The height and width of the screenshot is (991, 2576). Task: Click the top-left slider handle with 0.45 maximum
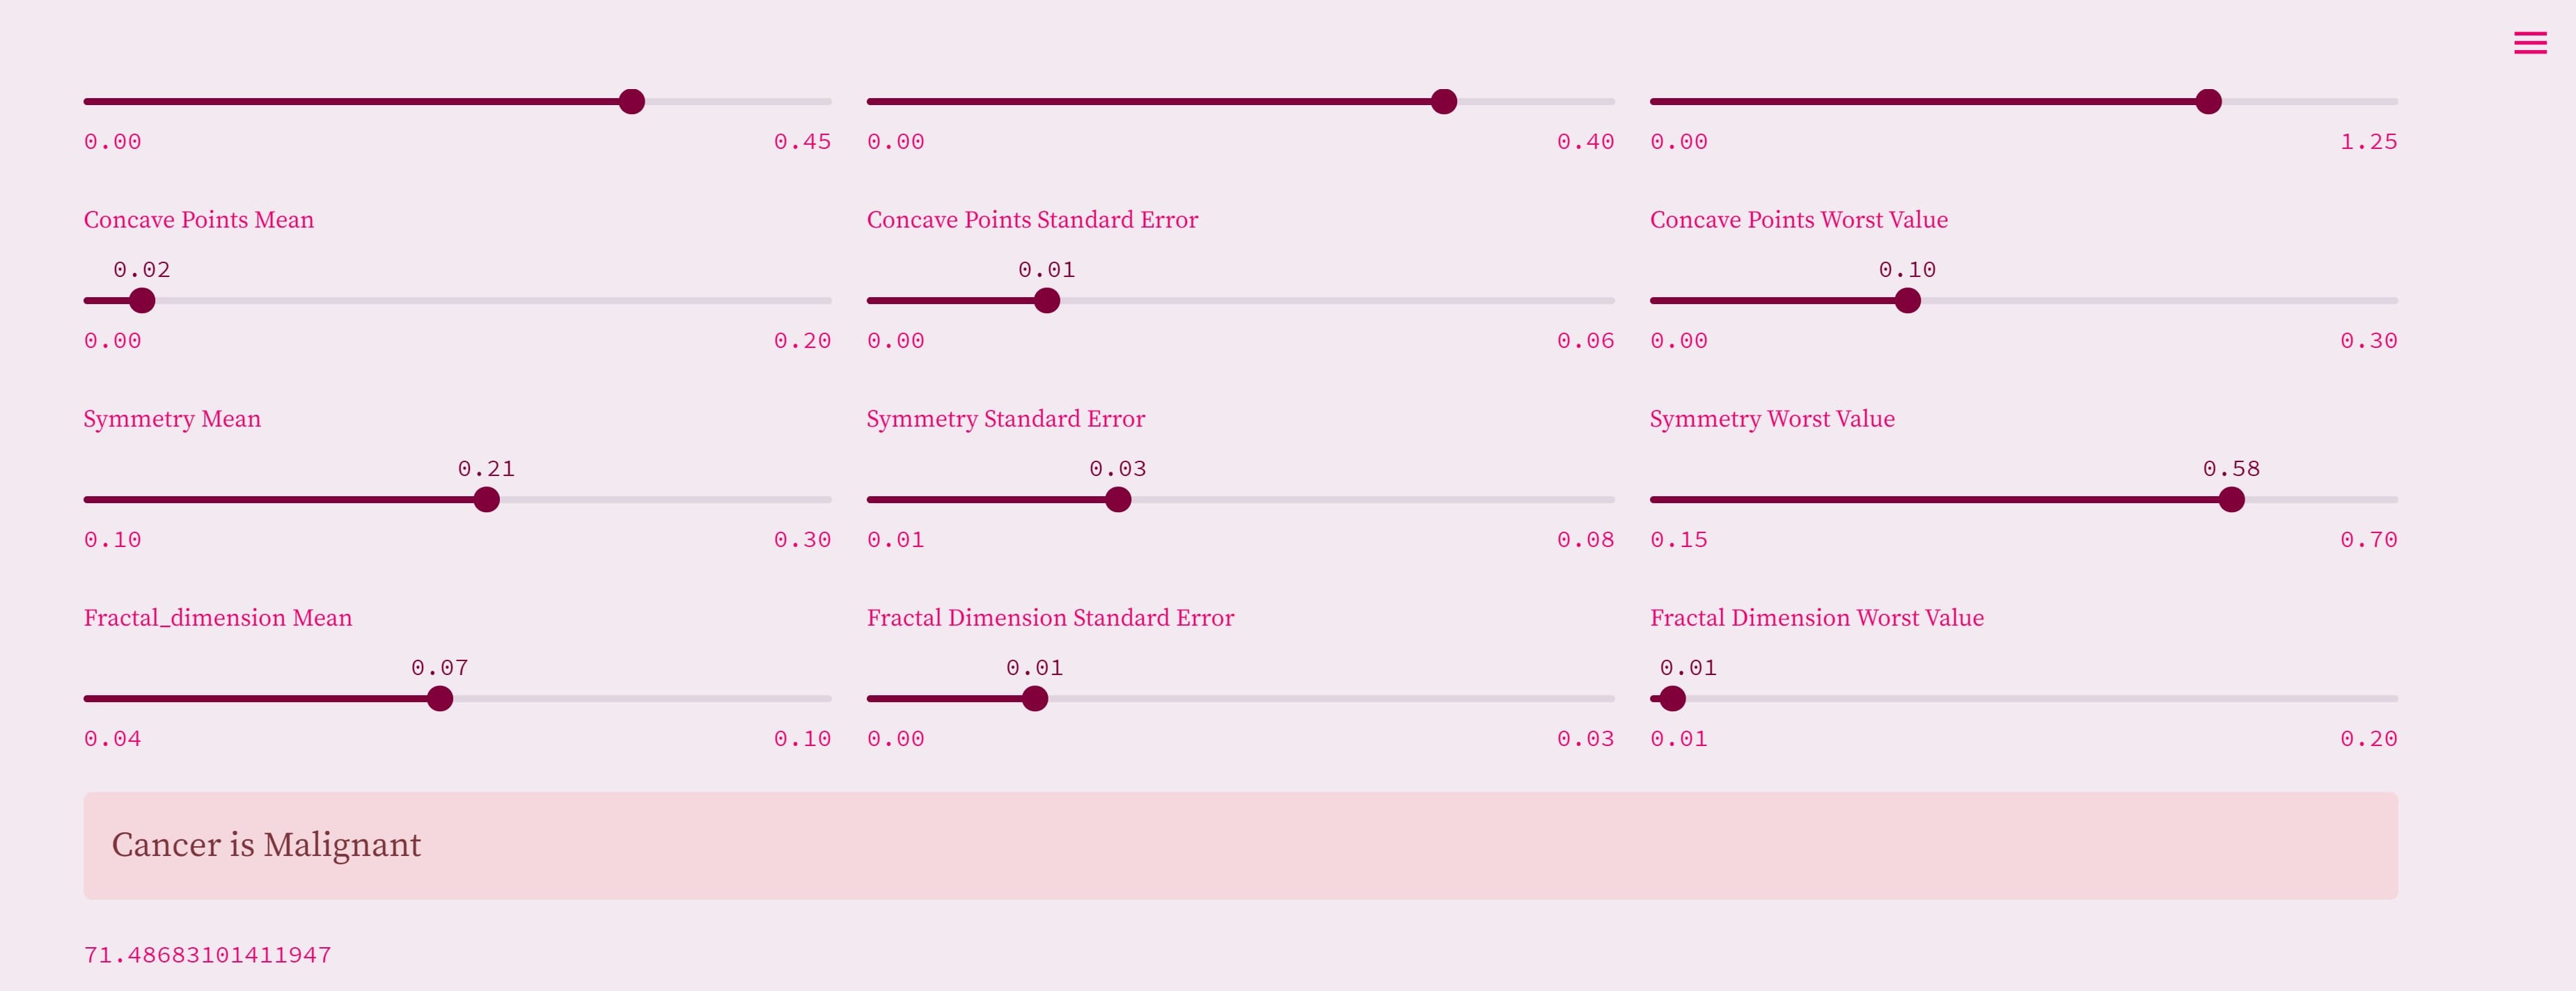point(631,101)
